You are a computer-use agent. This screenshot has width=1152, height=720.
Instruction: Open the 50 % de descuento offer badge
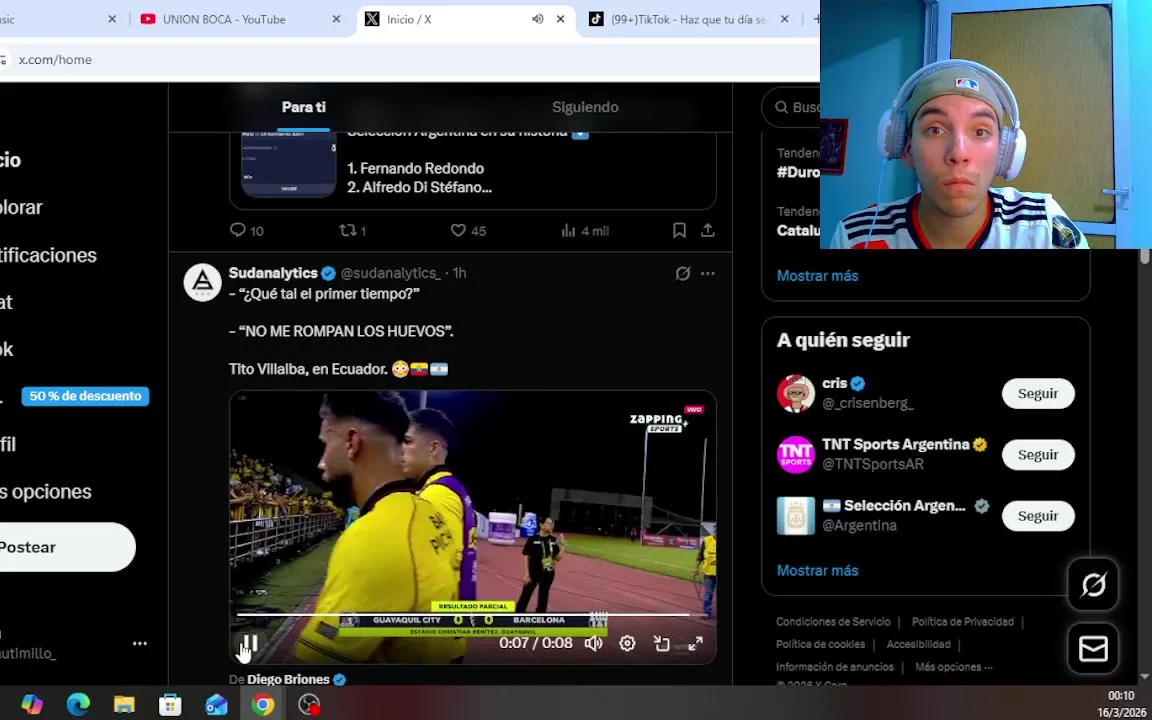point(85,396)
